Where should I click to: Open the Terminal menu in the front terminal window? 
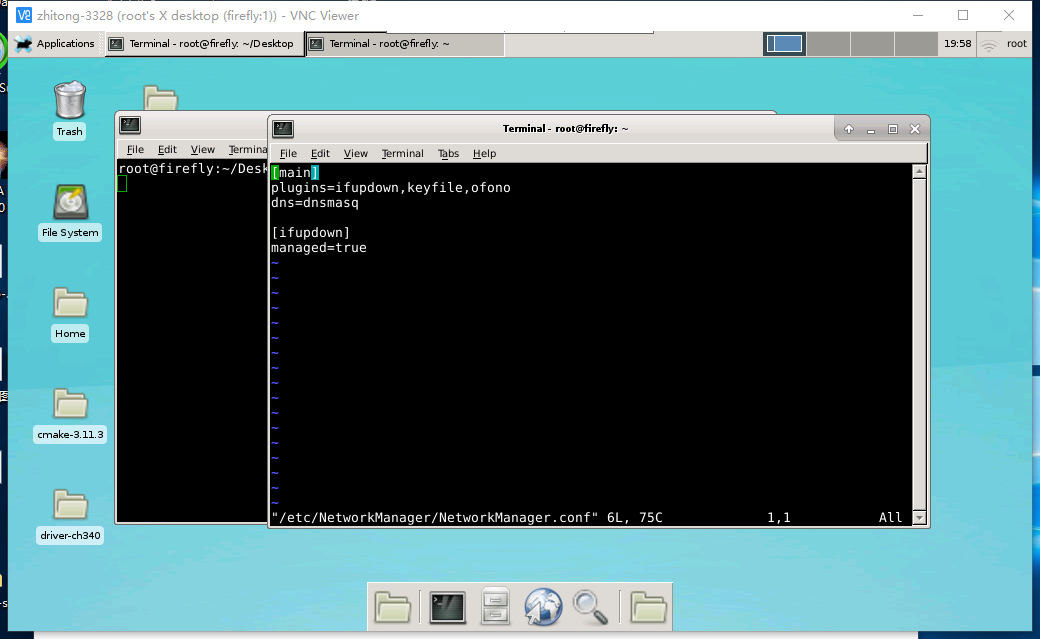pyautogui.click(x=402, y=154)
